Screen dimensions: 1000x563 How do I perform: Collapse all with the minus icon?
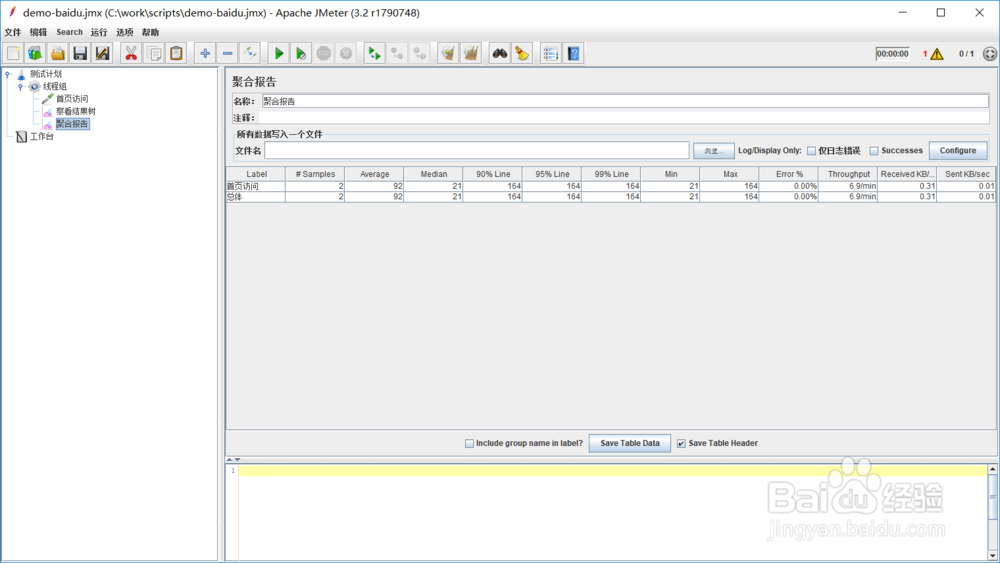(227, 54)
